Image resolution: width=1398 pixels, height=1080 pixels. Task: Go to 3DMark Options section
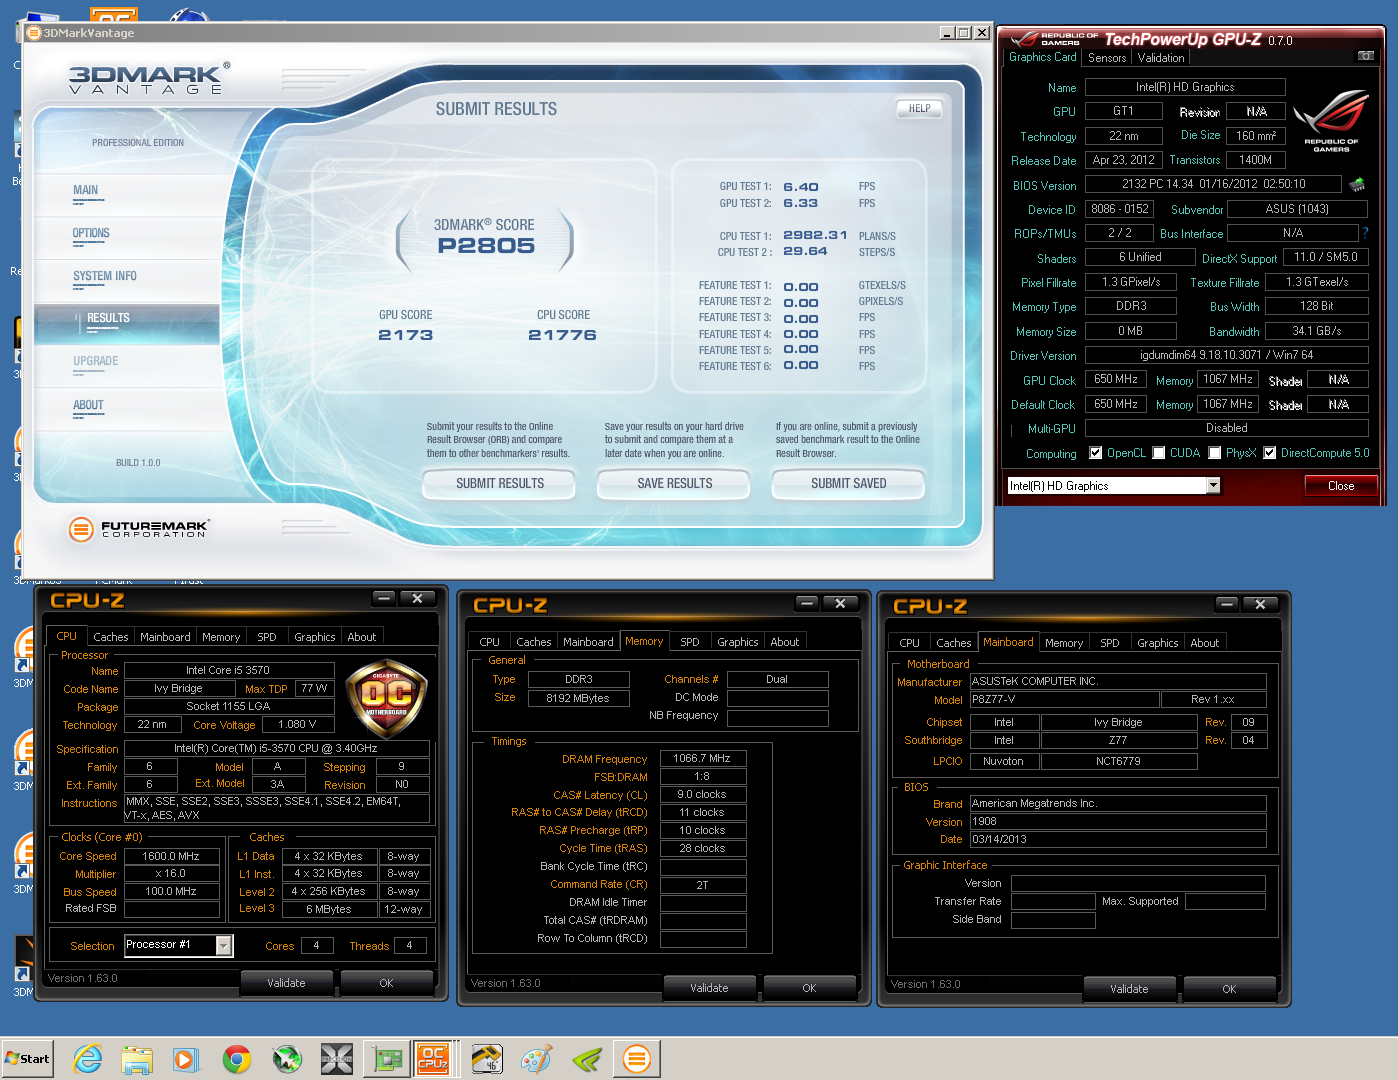tap(91, 233)
